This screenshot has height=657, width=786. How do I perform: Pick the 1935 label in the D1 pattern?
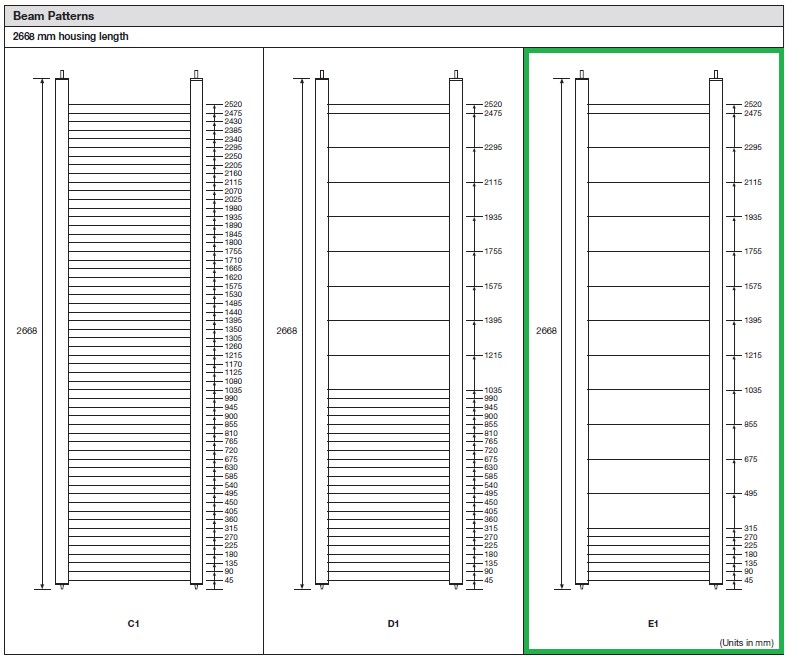click(493, 217)
